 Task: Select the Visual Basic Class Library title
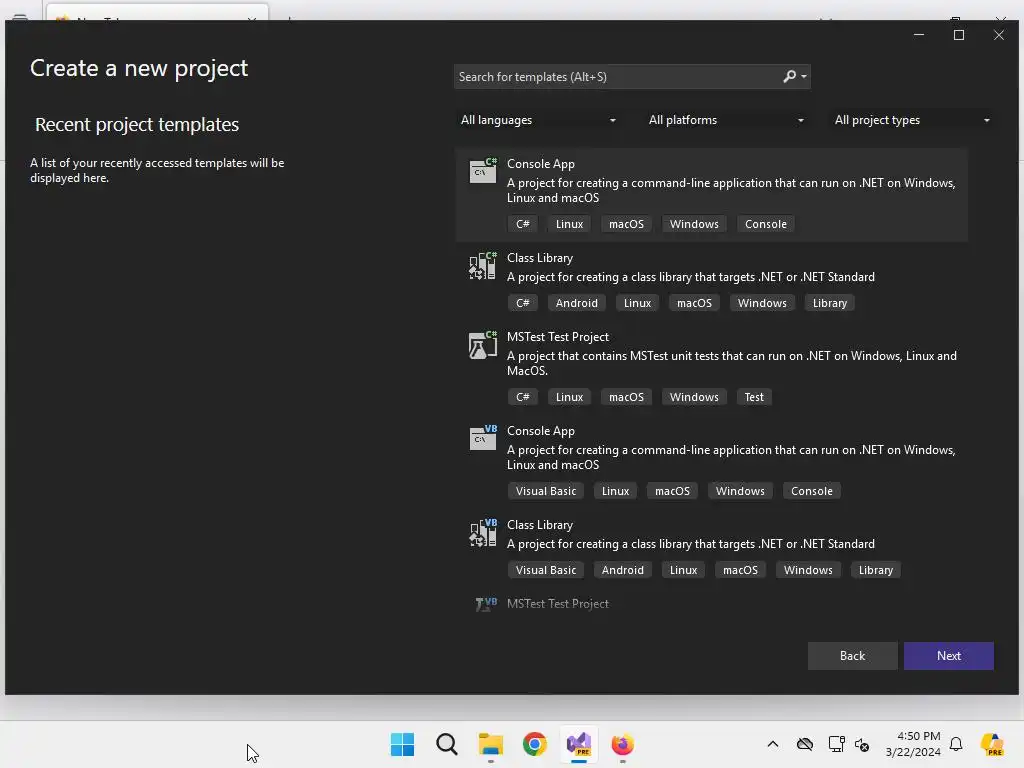click(x=539, y=525)
